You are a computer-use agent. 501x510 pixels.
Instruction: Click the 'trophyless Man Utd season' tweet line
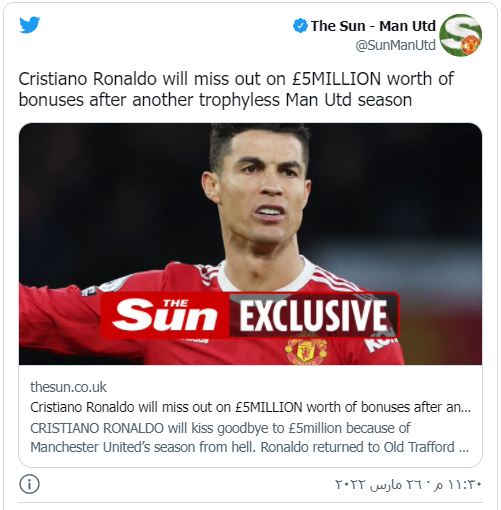click(216, 100)
